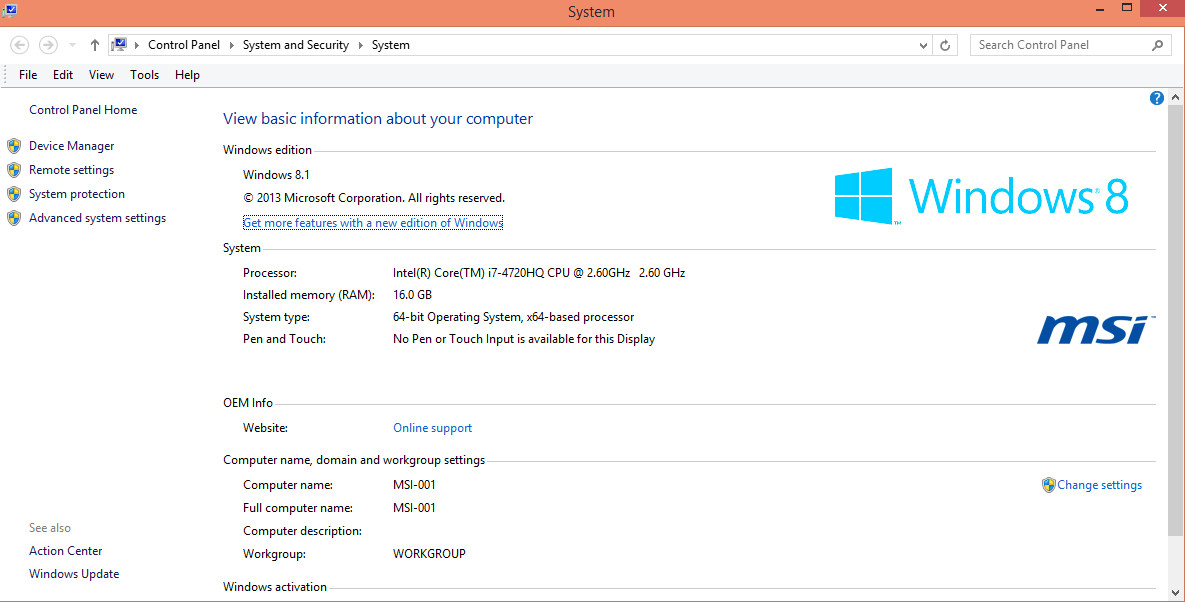The width and height of the screenshot is (1185, 602).
Task: Click the refresh button in address bar
Action: (946, 45)
